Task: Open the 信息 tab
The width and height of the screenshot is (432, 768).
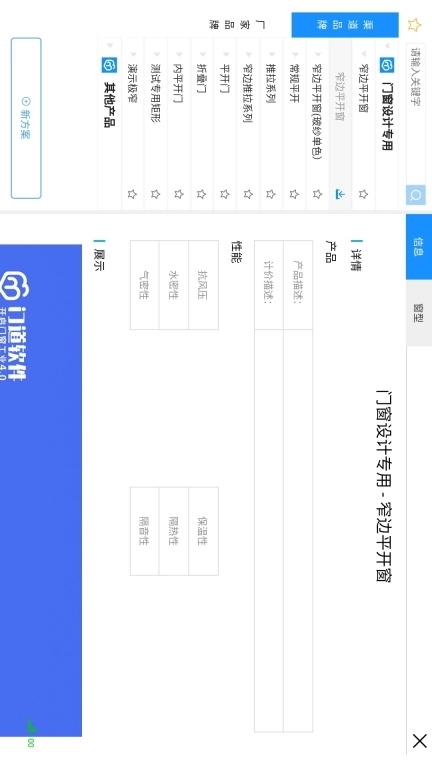Action: (x=419, y=247)
